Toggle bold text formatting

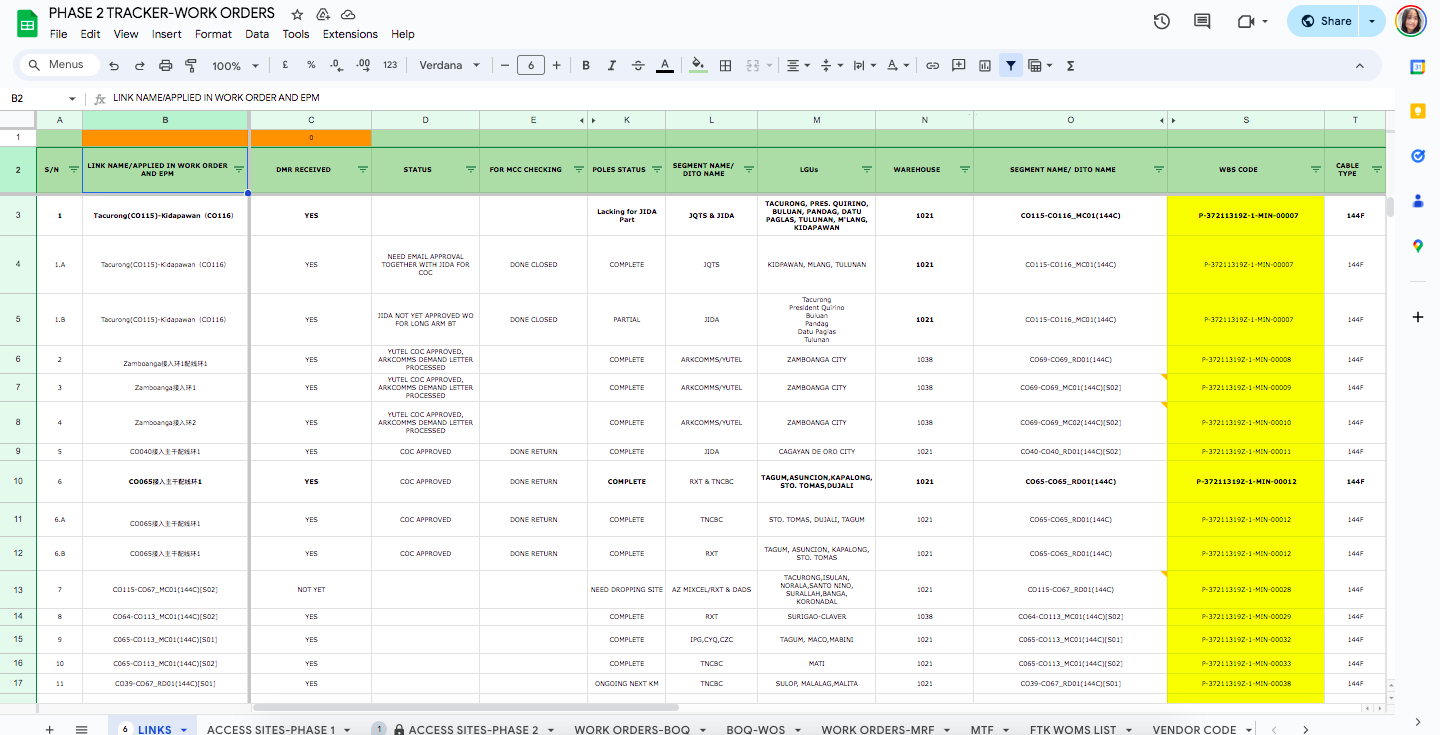[586, 65]
